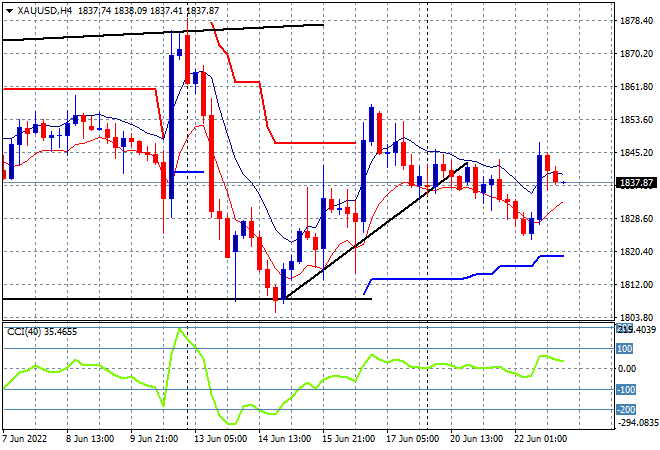Screen dimensions: 660x450
Task: Click the 7 Jun 2022 date label
Action: [x=25, y=439]
